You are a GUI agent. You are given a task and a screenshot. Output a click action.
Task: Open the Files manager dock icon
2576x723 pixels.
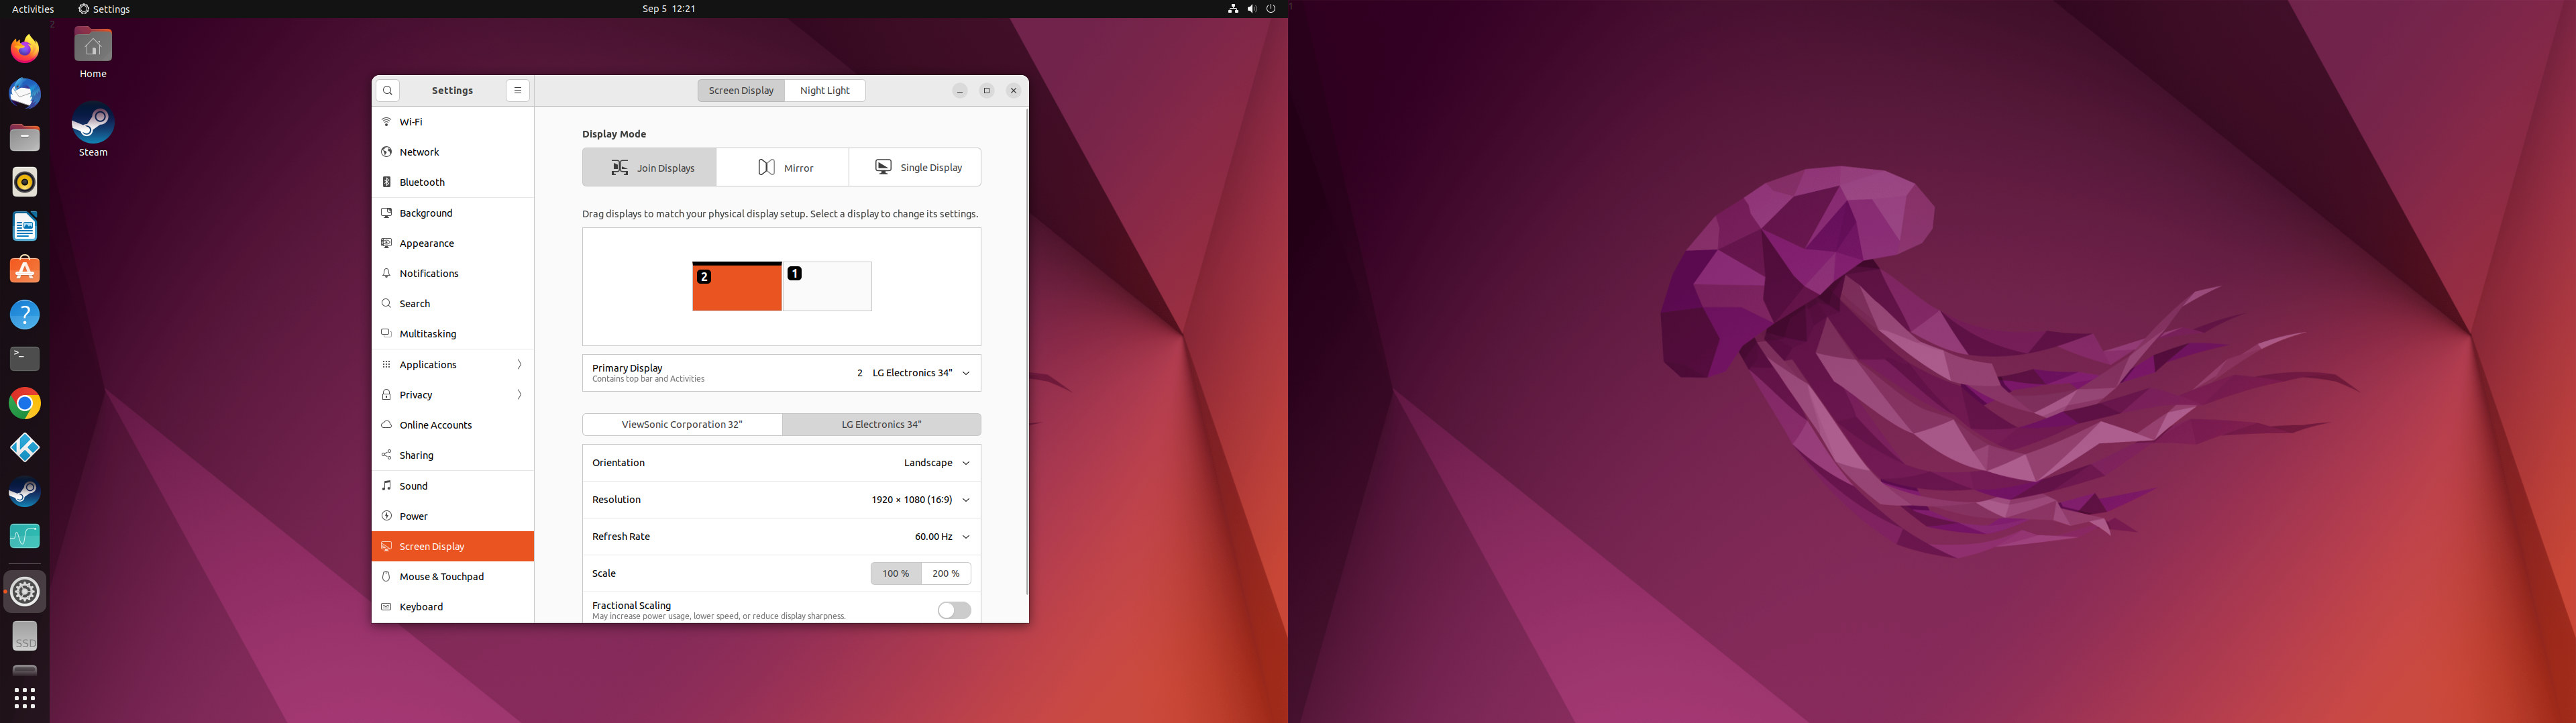(x=25, y=137)
